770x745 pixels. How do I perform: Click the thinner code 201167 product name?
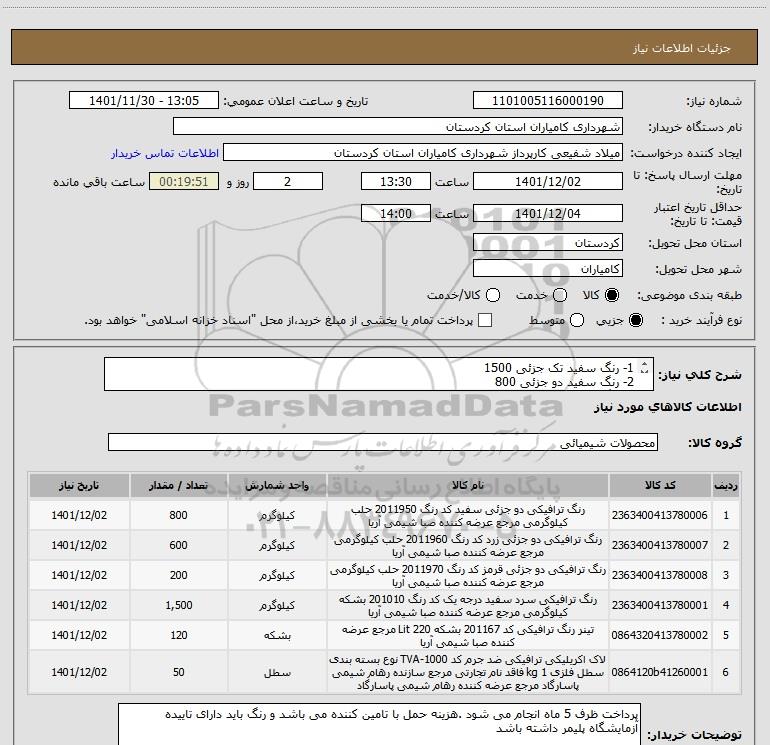click(468, 635)
